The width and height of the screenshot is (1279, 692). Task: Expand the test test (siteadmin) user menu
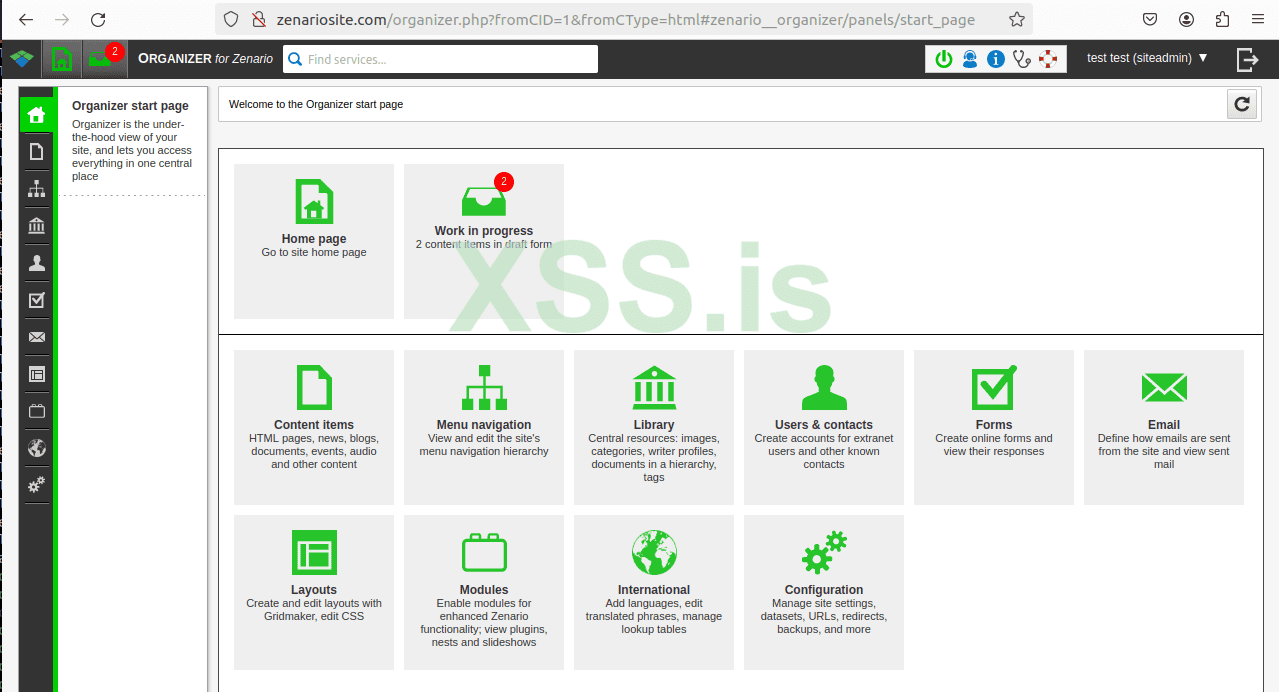[x=1147, y=58]
